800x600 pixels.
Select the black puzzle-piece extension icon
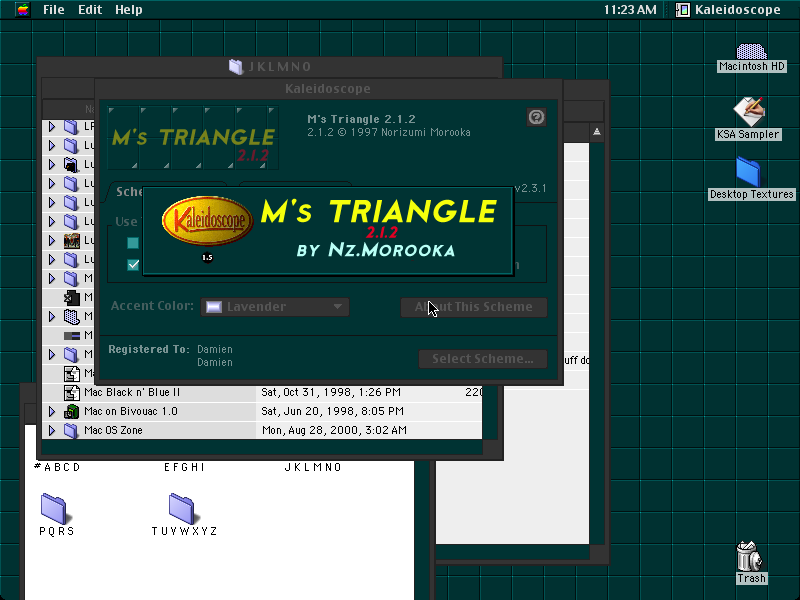pyautogui.click(x=71, y=297)
